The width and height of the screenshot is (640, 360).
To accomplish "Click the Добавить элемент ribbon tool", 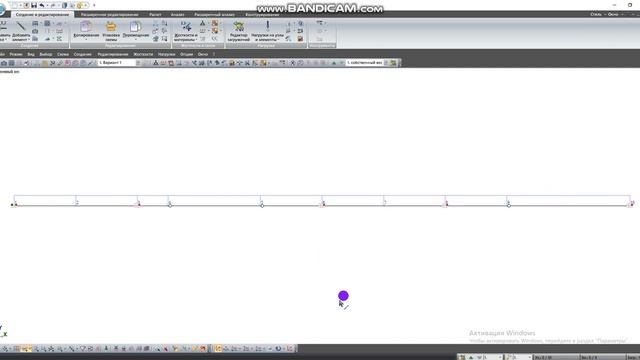I will (x=21, y=31).
